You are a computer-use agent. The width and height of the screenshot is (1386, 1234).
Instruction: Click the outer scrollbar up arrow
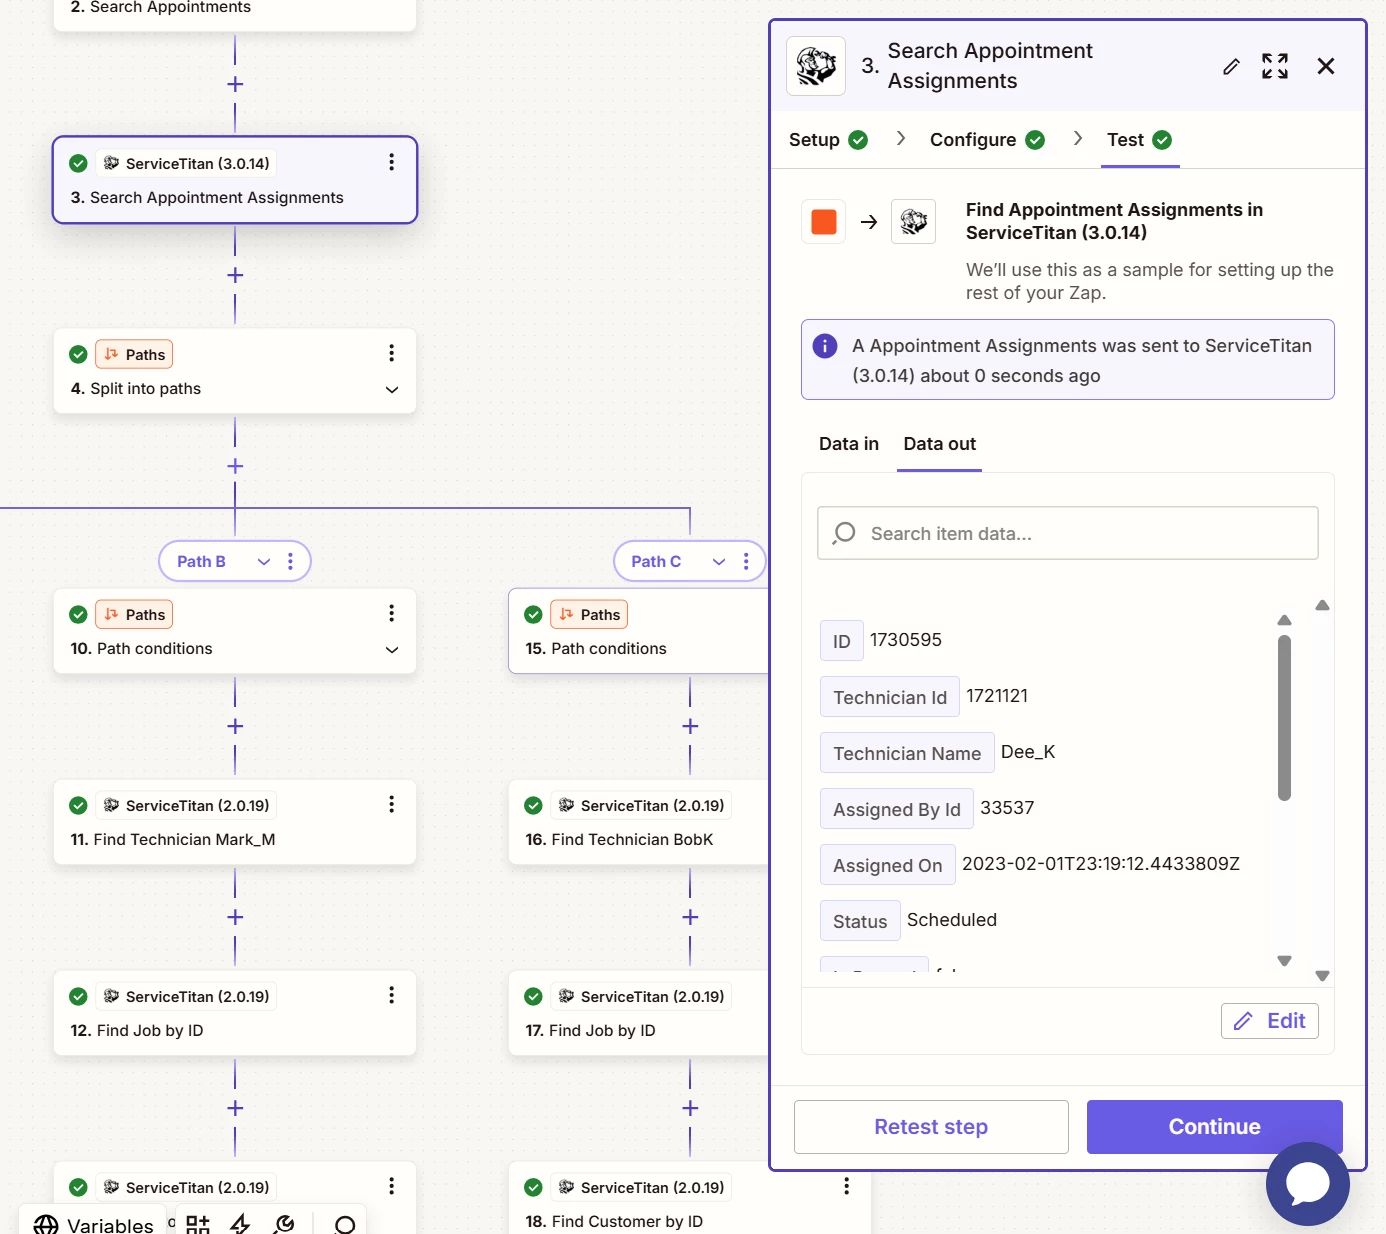coord(1322,605)
